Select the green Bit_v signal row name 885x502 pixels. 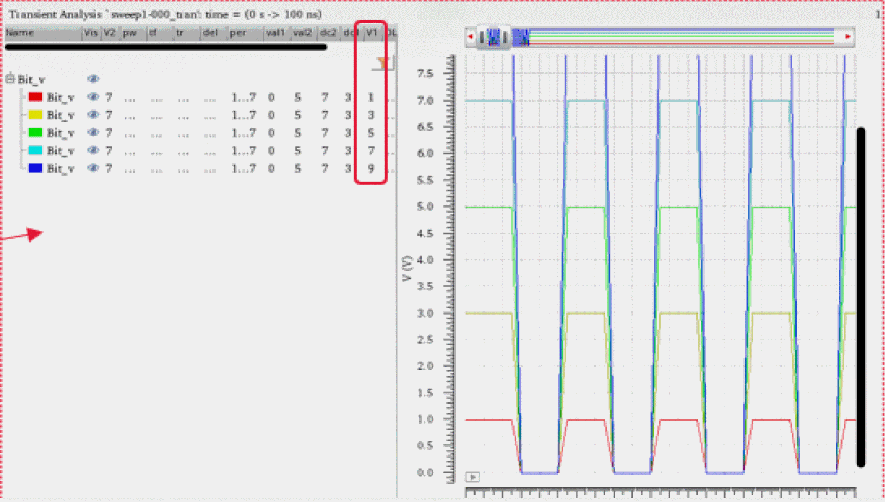point(61,133)
